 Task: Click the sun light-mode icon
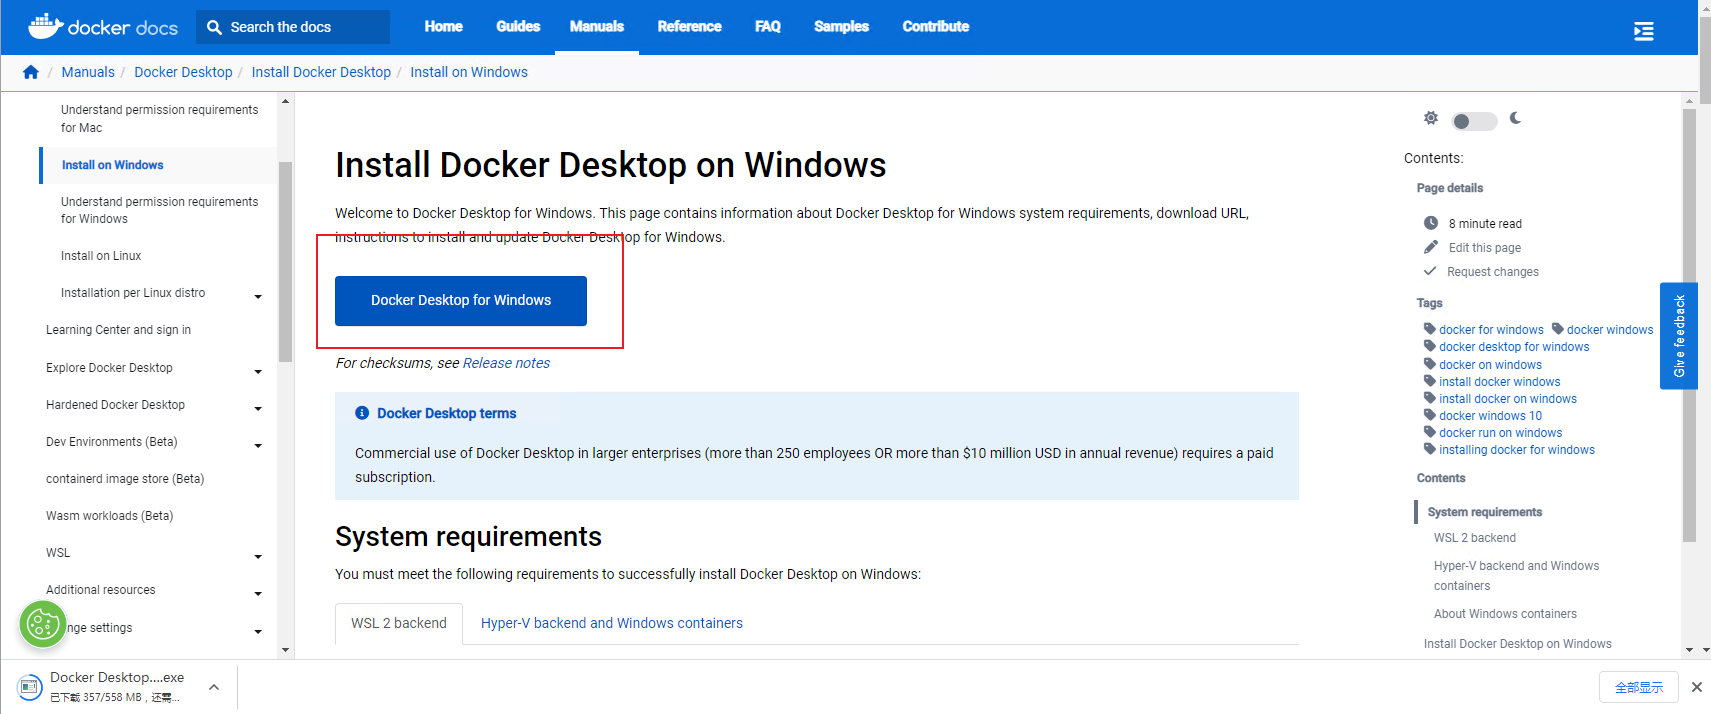click(1431, 118)
